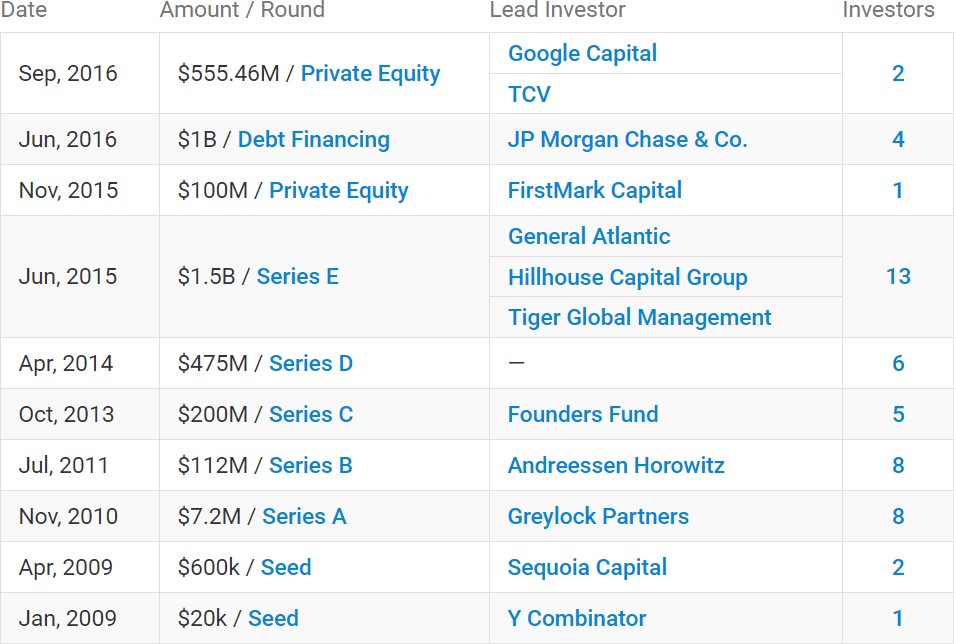Click the 13 investors count for Series E
The height and width of the screenshot is (644, 954).
point(898,277)
